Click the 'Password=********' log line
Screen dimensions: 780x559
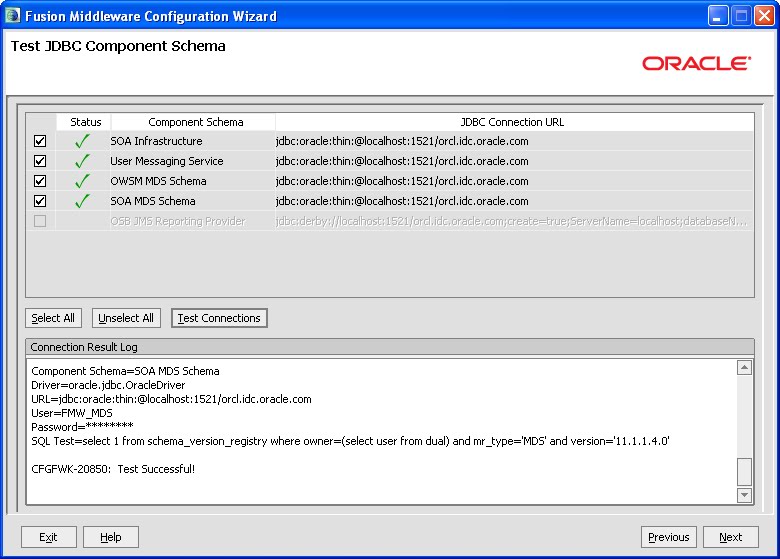coord(82,427)
